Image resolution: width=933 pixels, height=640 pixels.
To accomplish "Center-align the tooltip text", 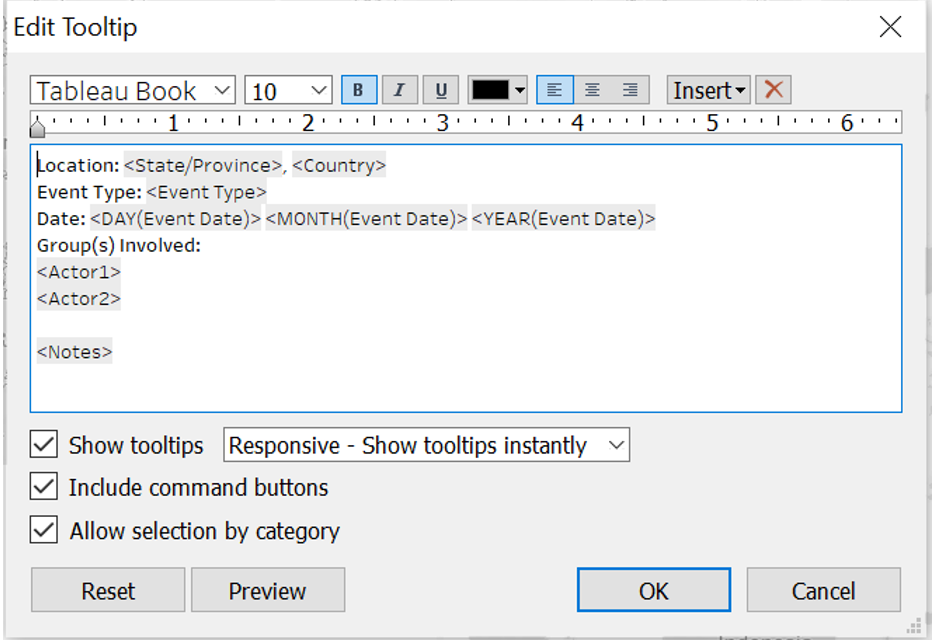I will coord(592,90).
